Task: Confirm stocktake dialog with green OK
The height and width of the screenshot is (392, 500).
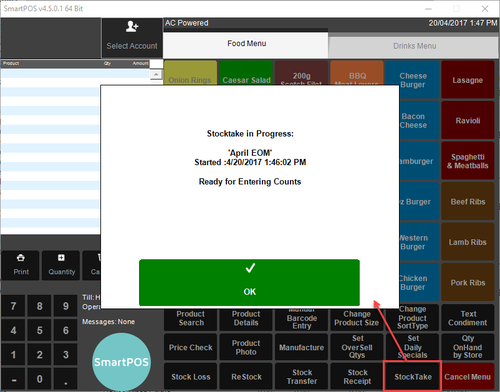Action: [249, 283]
